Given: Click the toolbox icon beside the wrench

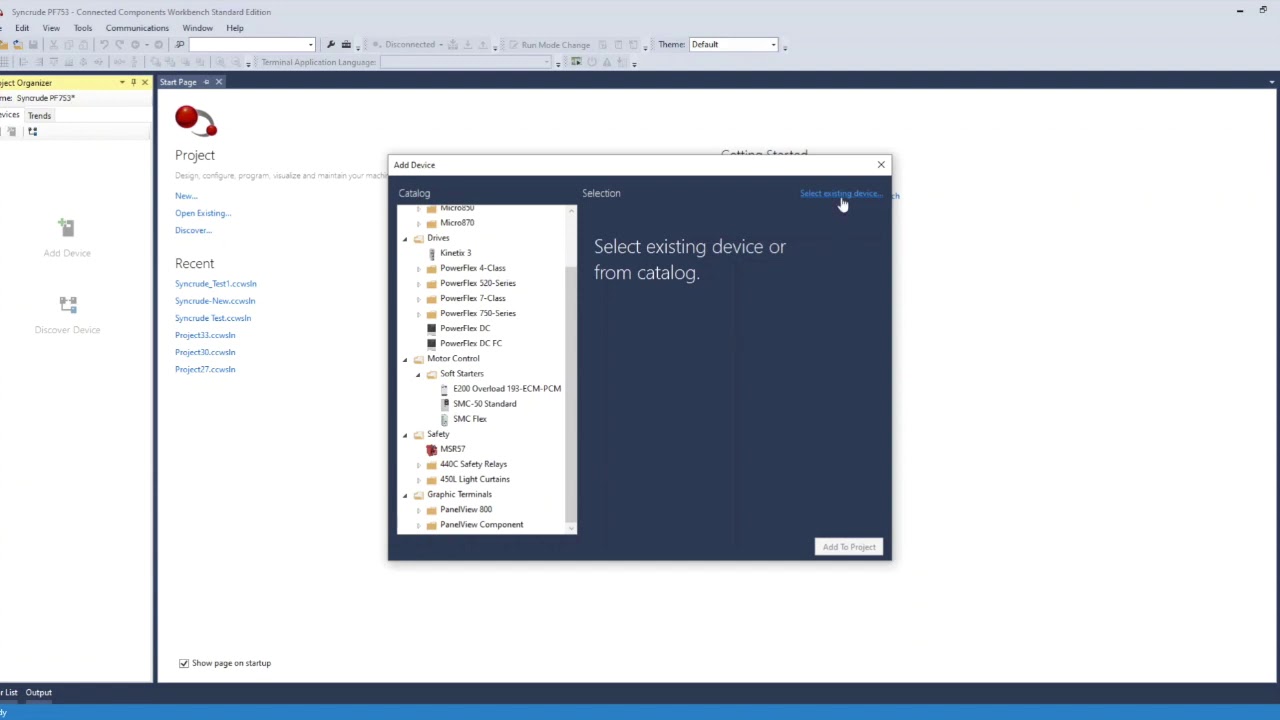Looking at the screenshot, I should tap(346, 45).
